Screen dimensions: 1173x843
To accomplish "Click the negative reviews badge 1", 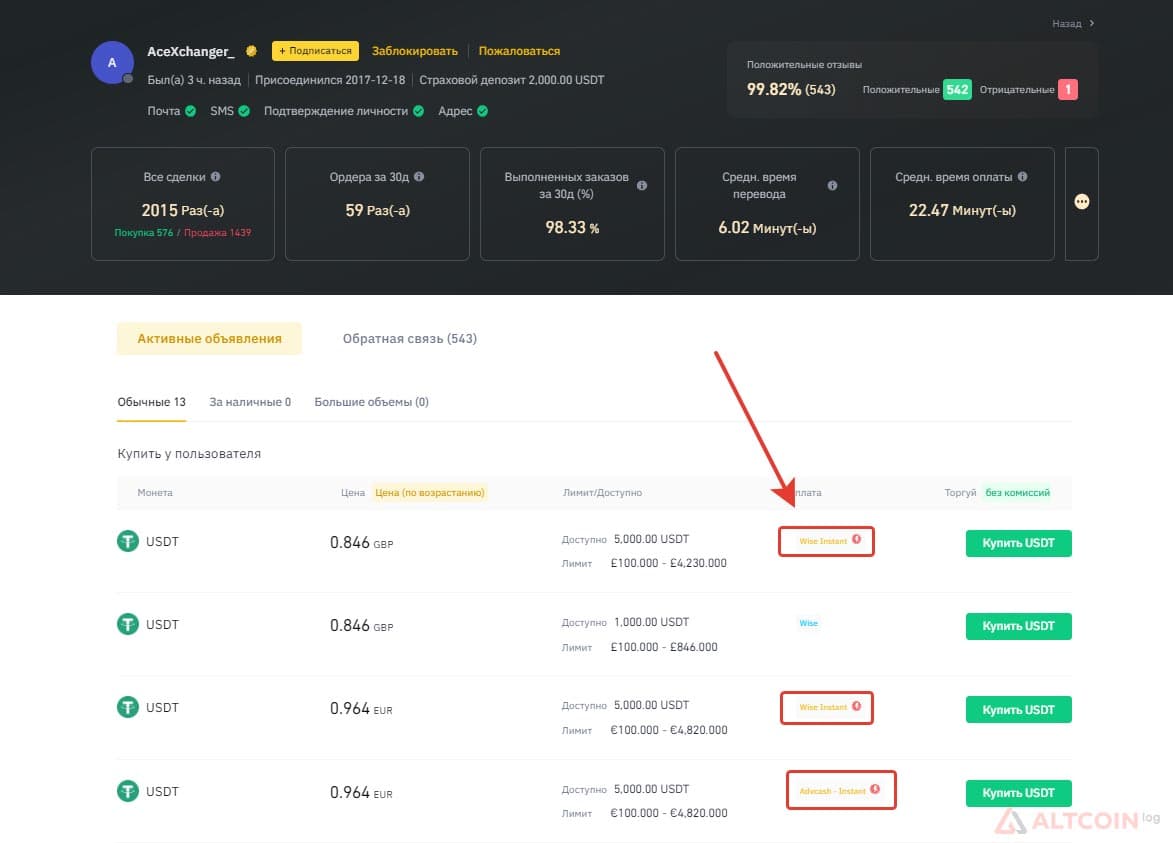I will [x=1068, y=89].
